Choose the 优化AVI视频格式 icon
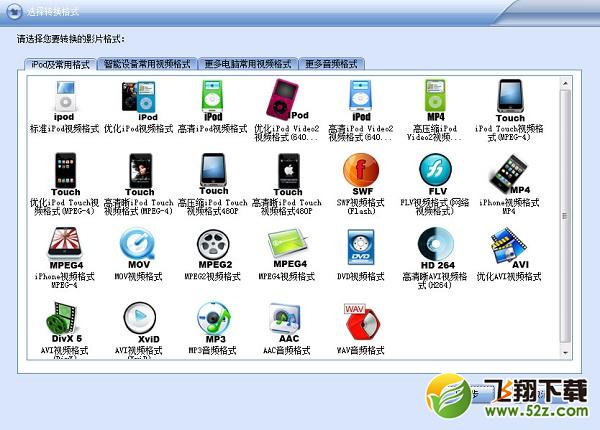The image size is (600, 430). (x=509, y=246)
